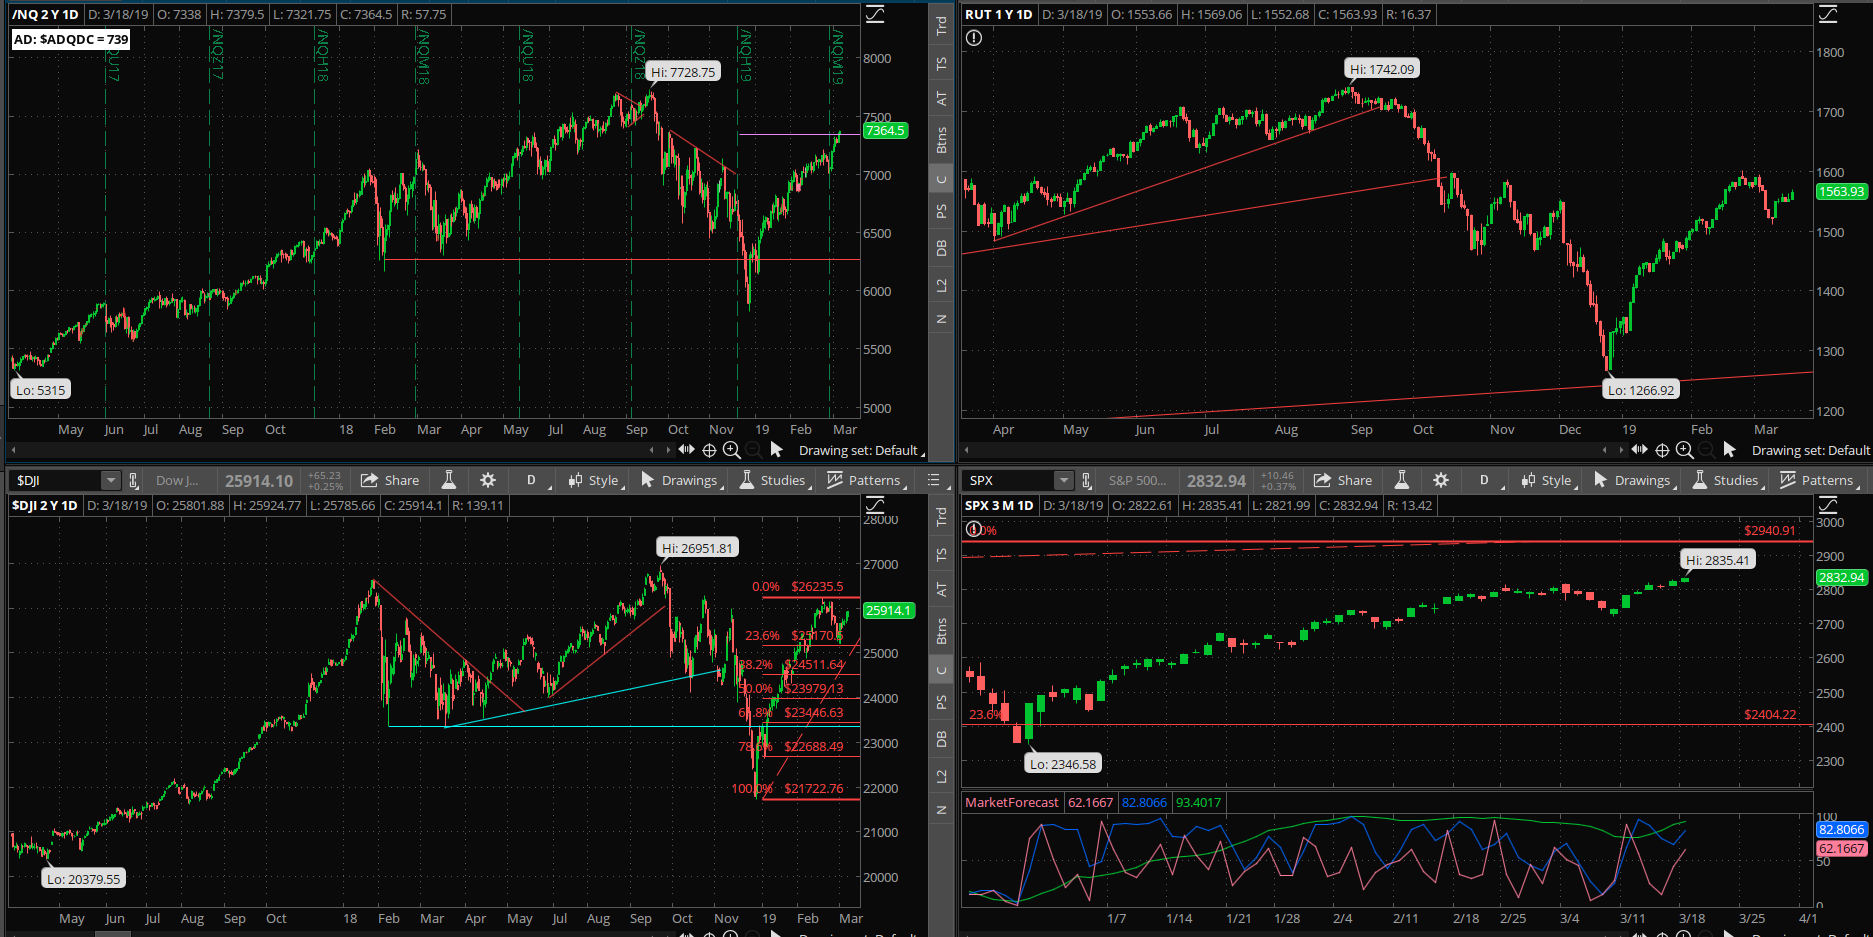Select pointer cursor tool on /NQ chart

(777, 450)
